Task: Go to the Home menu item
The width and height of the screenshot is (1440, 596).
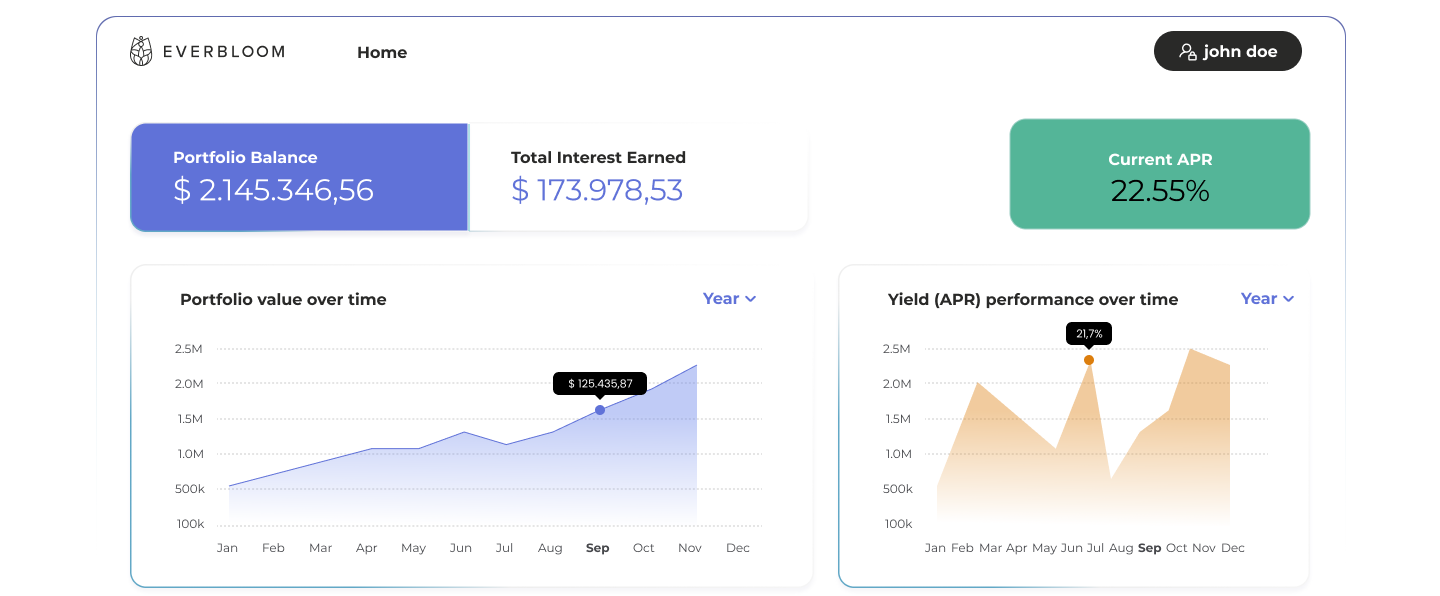Action: click(382, 53)
